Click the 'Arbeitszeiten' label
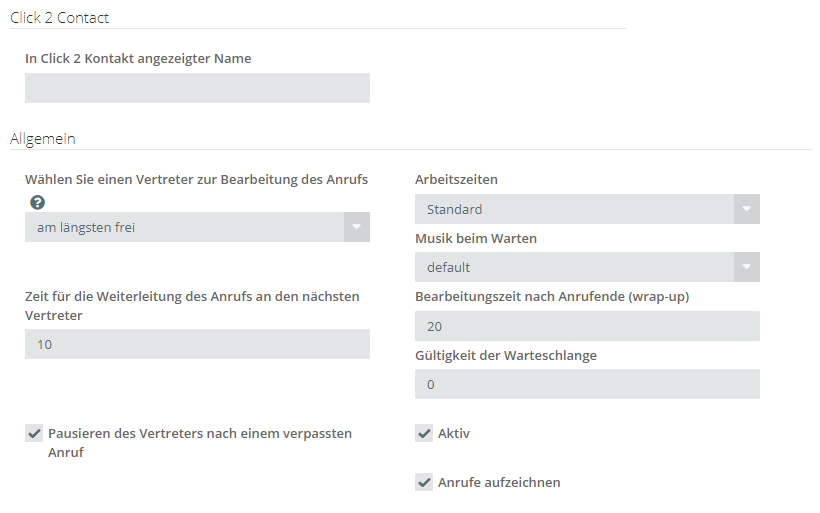 pyautogui.click(x=457, y=179)
